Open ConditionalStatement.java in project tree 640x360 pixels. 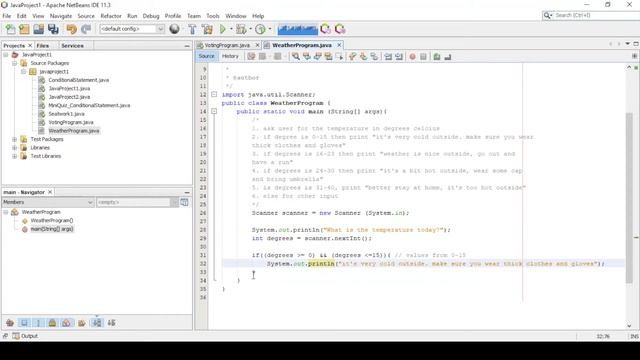tap(78, 80)
